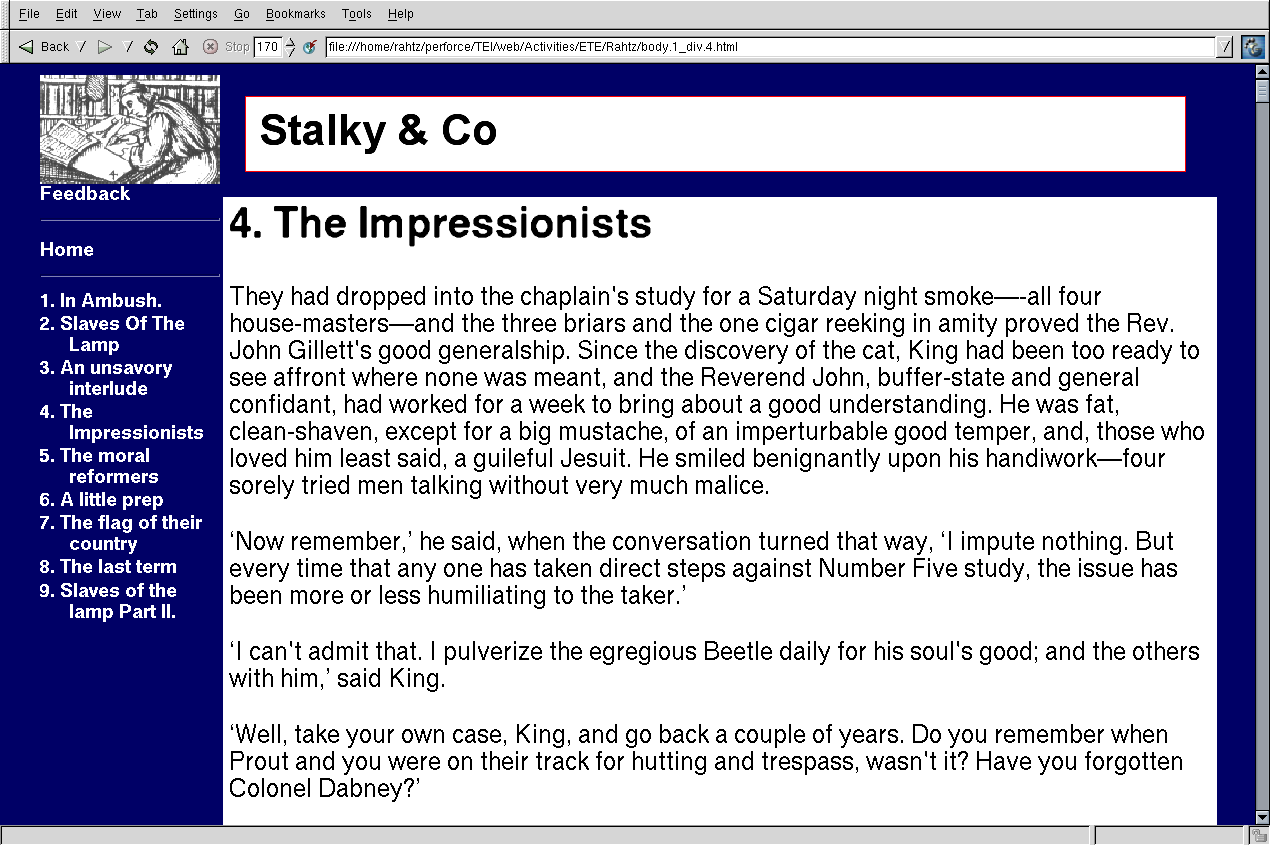
Task: Follow the Feedback link
Action: point(85,194)
